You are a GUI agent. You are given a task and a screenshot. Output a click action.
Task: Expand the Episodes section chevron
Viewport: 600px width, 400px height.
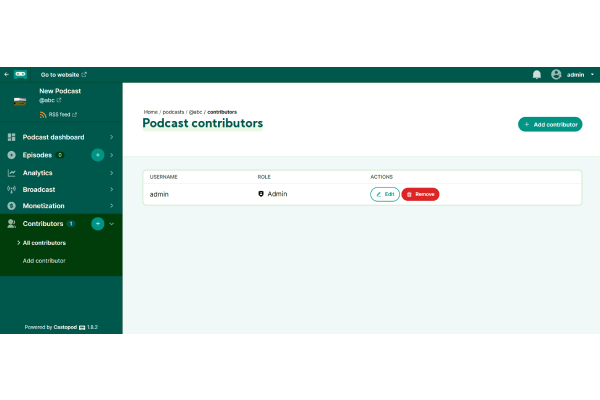coord(112,155)
